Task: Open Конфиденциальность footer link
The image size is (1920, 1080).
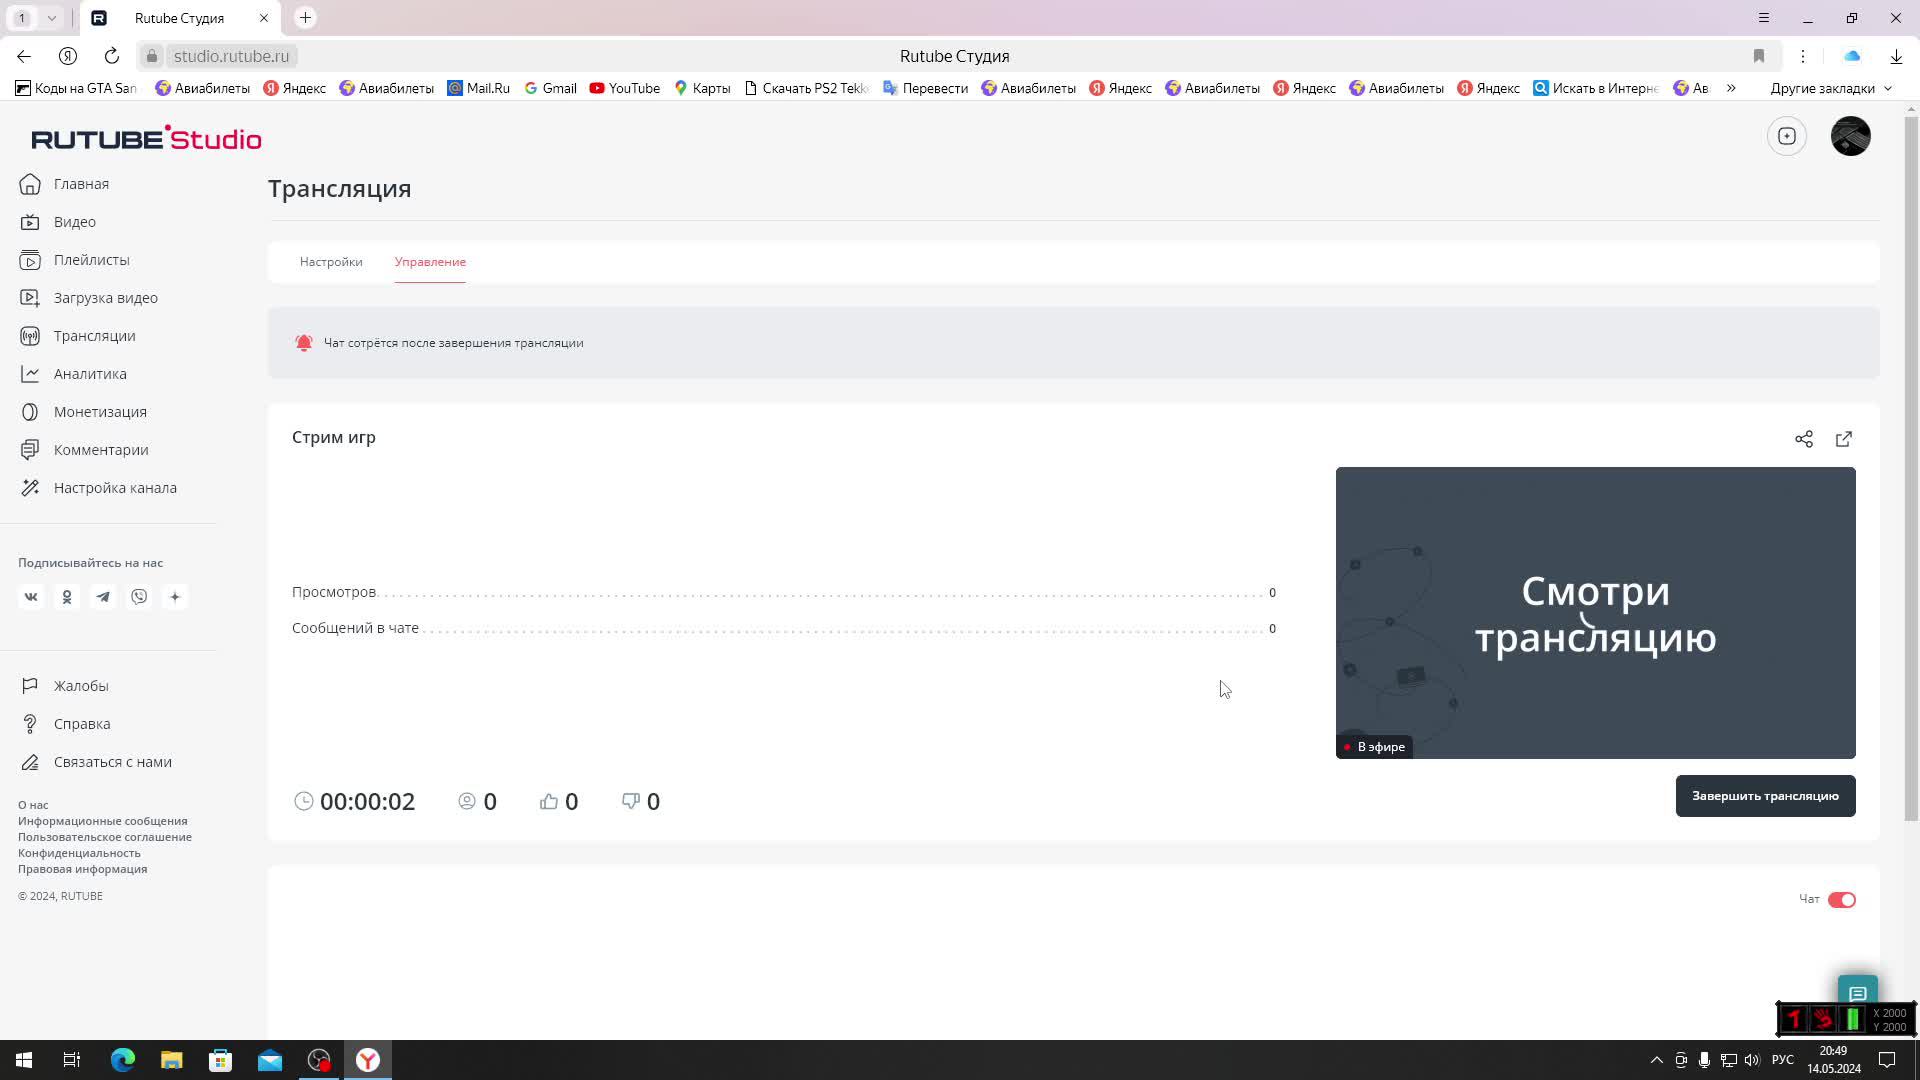Action: 79,853
